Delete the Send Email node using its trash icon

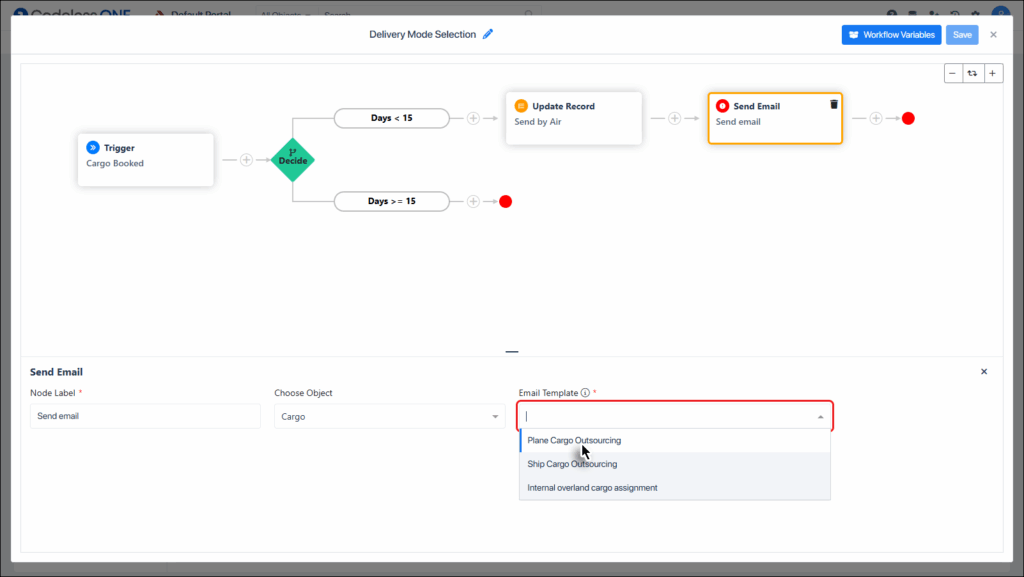pyautogui.click(x=835, y=103)
